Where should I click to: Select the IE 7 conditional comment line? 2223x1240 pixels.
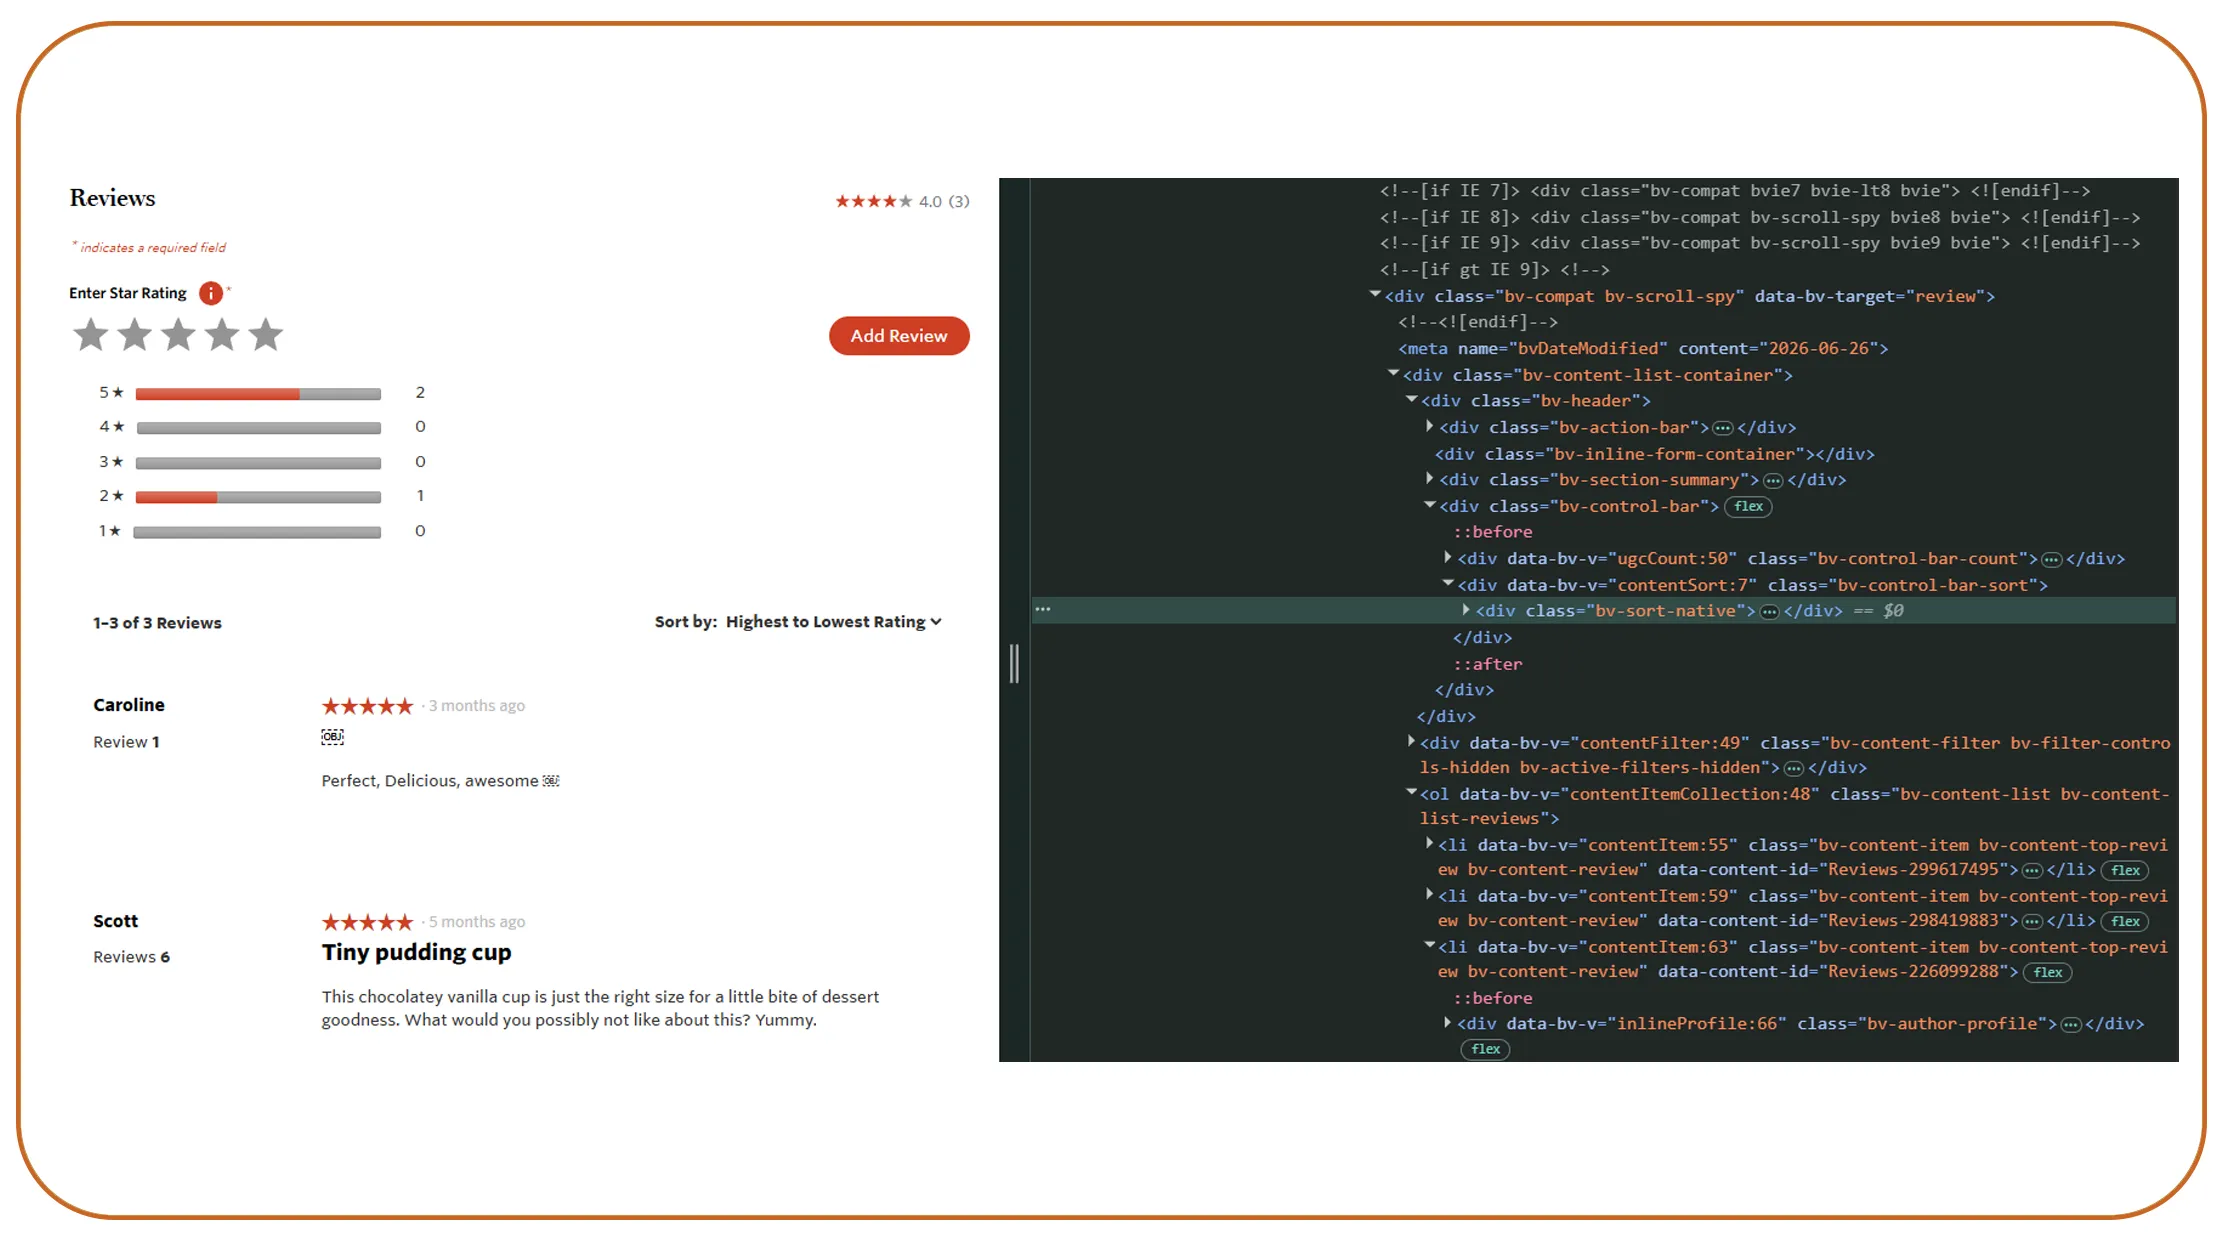(x=1735, y=191)
